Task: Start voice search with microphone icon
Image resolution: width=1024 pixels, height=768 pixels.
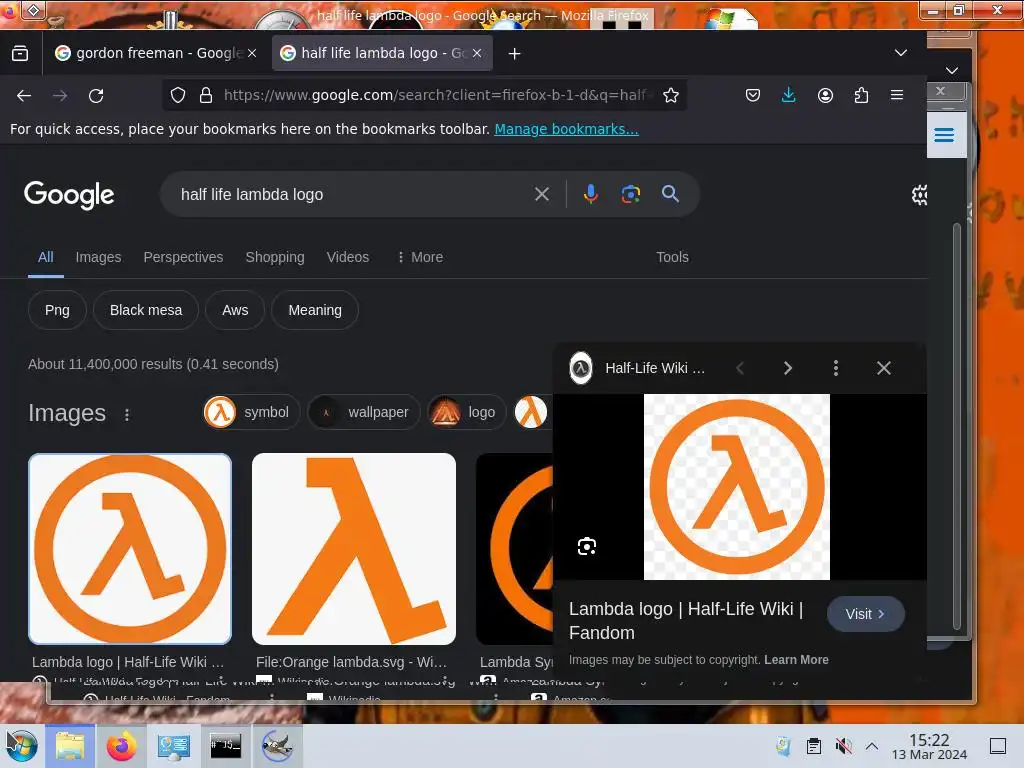Action: [590, 194]
